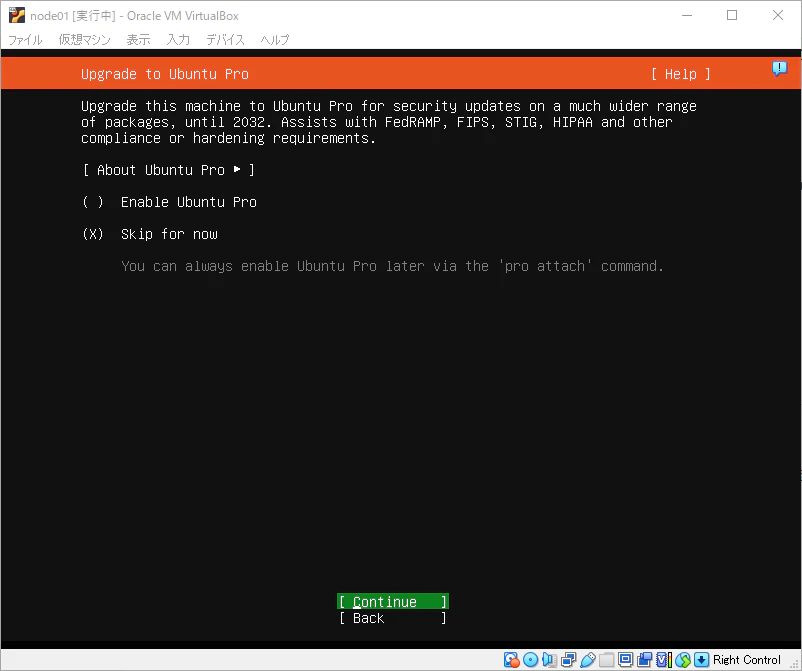Open the optical drive status icon
Image resolution: width=802 pixels, height=671 pixels.
[x=530, y=660]
